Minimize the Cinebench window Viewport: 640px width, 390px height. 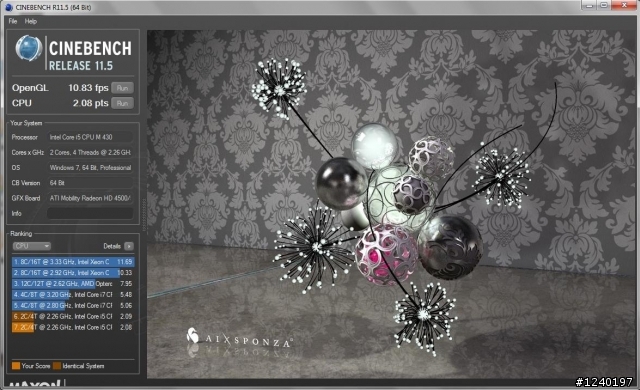(589, 5)
